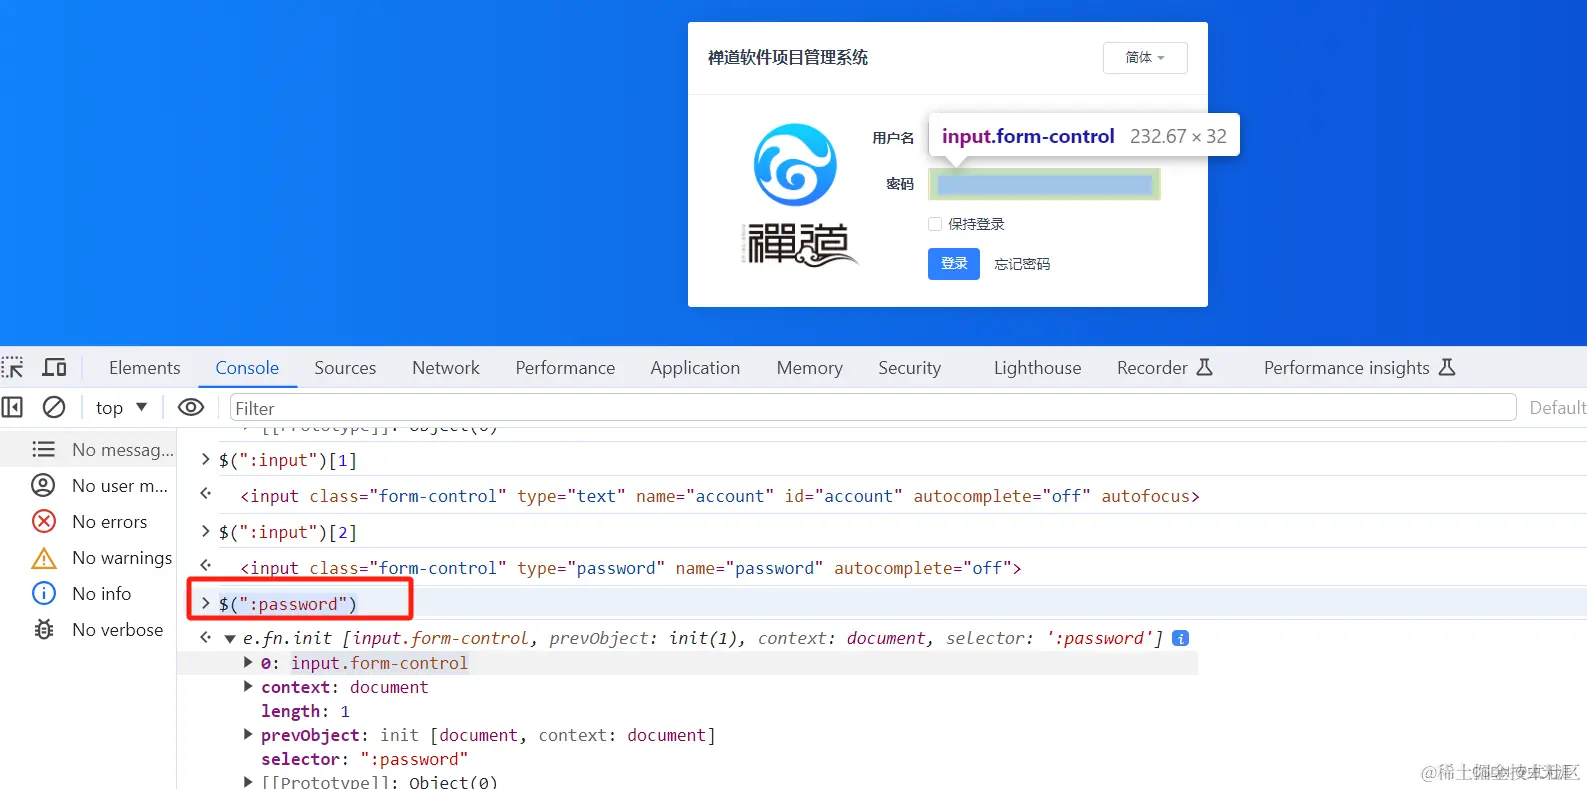
Task: Click the 禅道软件项目管理系统 title text
Action: (x=788, y=58)
